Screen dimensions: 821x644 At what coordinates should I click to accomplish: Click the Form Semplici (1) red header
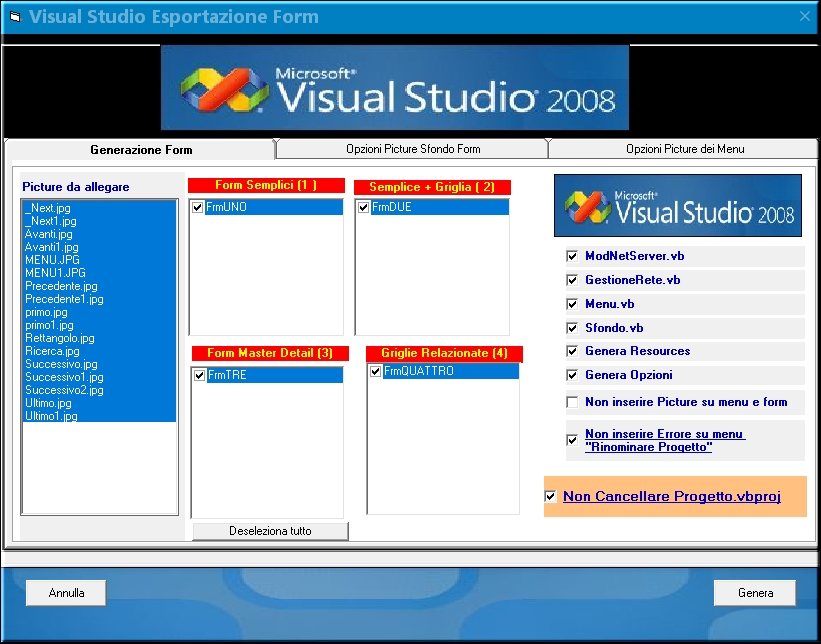(x=266, y=185)
